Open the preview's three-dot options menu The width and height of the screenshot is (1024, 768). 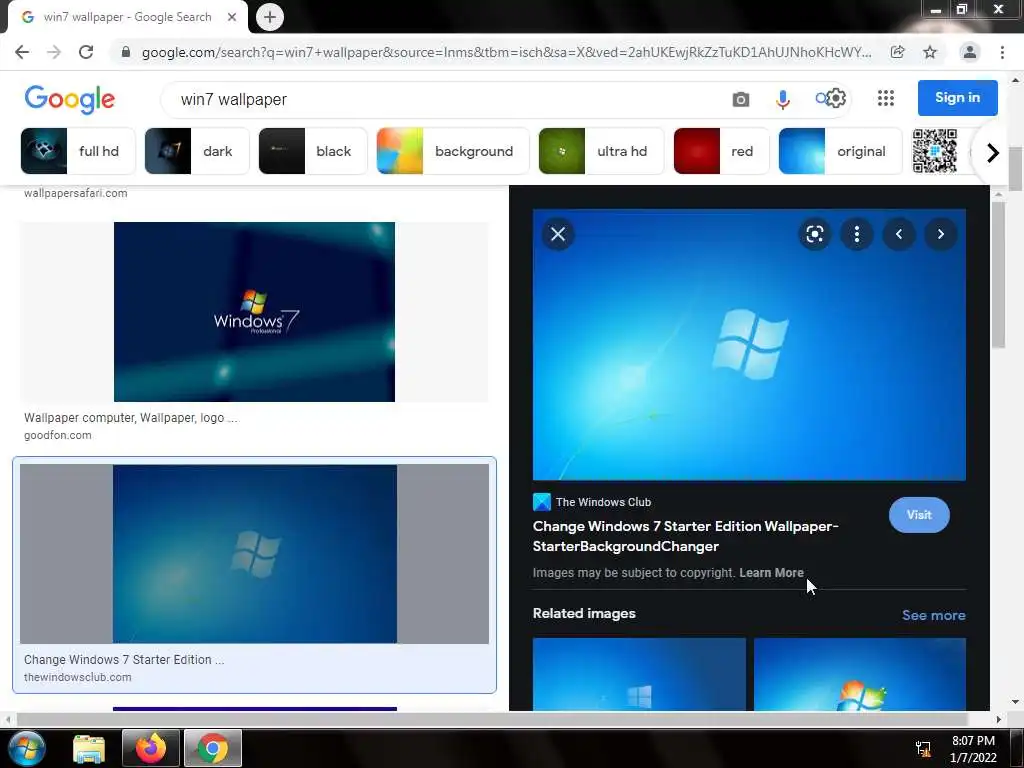pyautogui.click(x=857, y=234)
